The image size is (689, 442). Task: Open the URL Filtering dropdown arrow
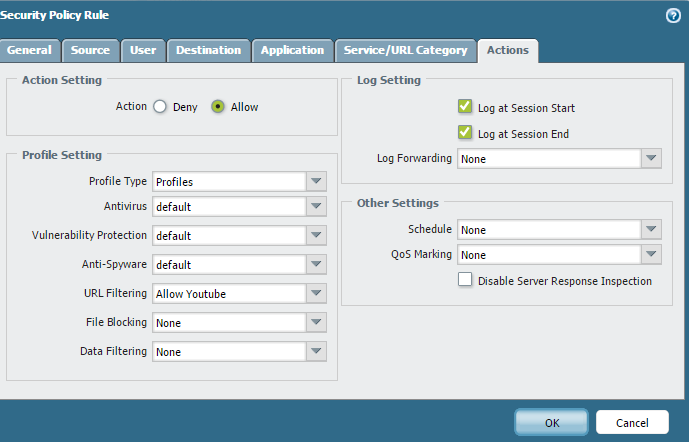[316, 294]
